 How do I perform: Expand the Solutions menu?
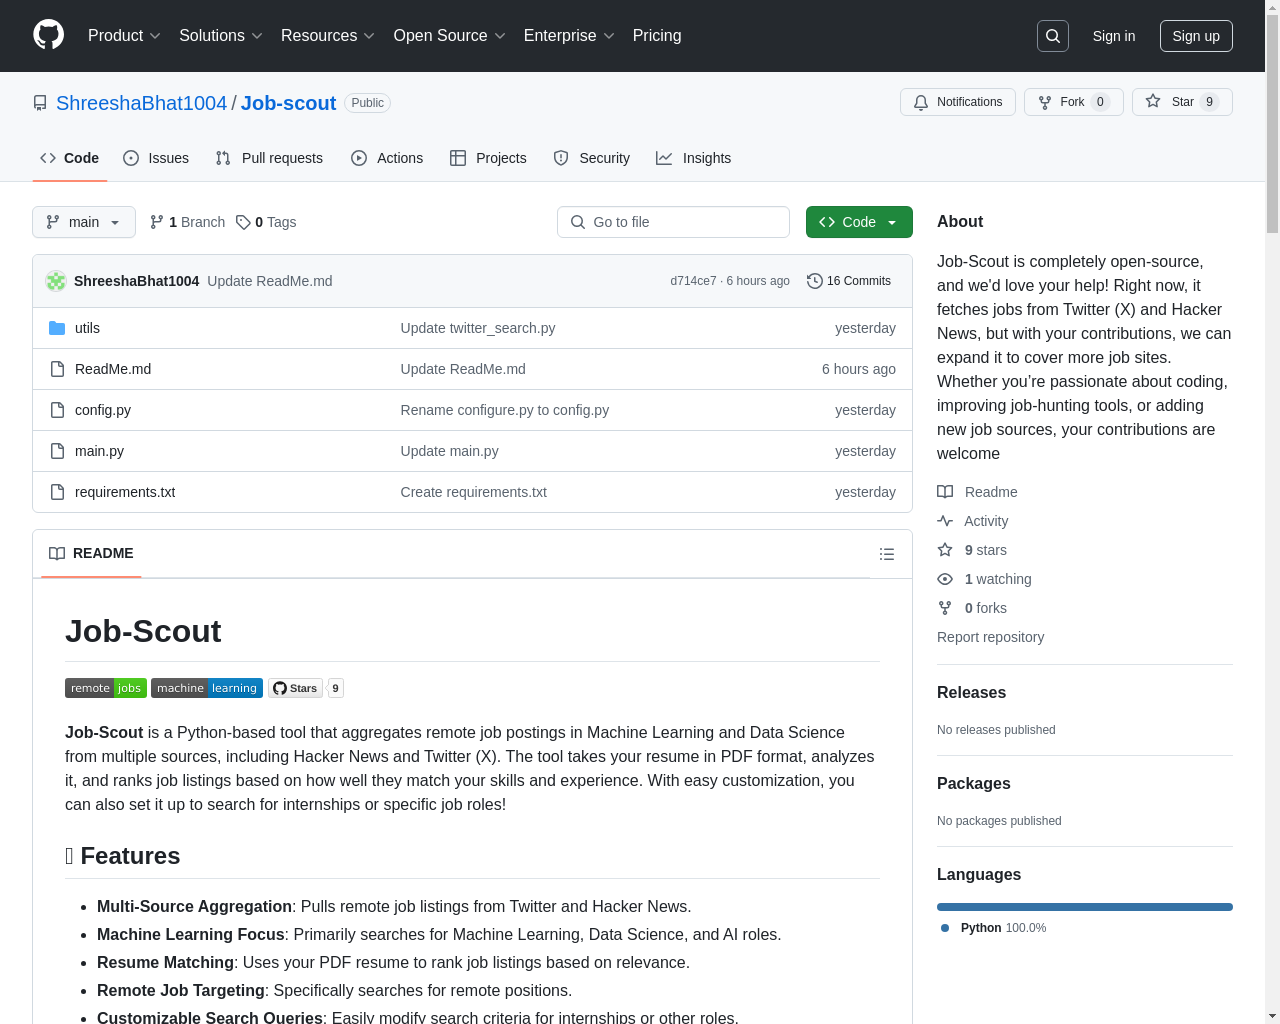[221, 36]
